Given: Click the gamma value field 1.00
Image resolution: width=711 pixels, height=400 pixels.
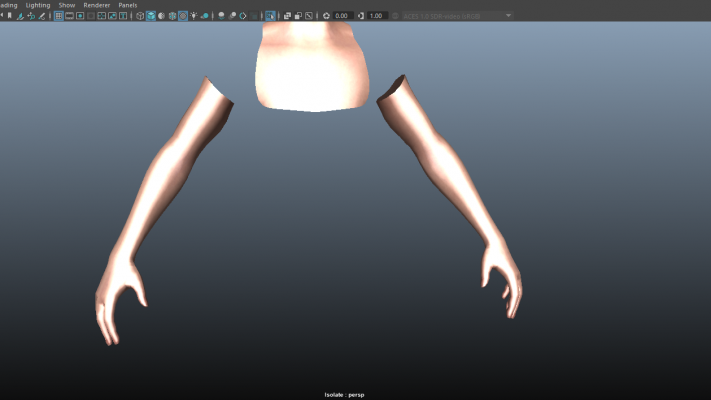Looking at the screenshot, I should tap(377, 16).
